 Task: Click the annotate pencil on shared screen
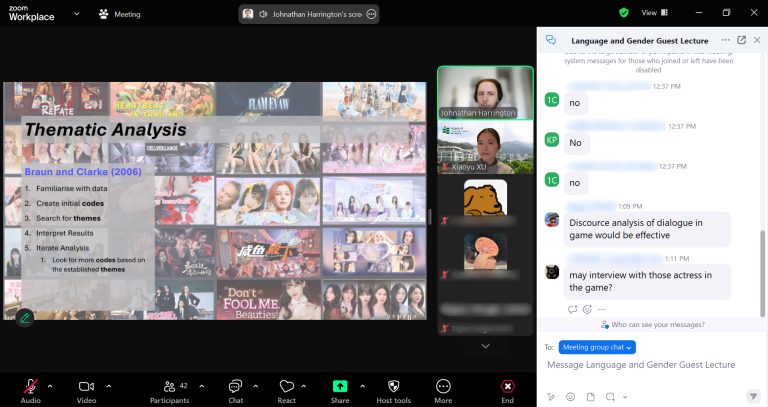click(x=24, y=318)
